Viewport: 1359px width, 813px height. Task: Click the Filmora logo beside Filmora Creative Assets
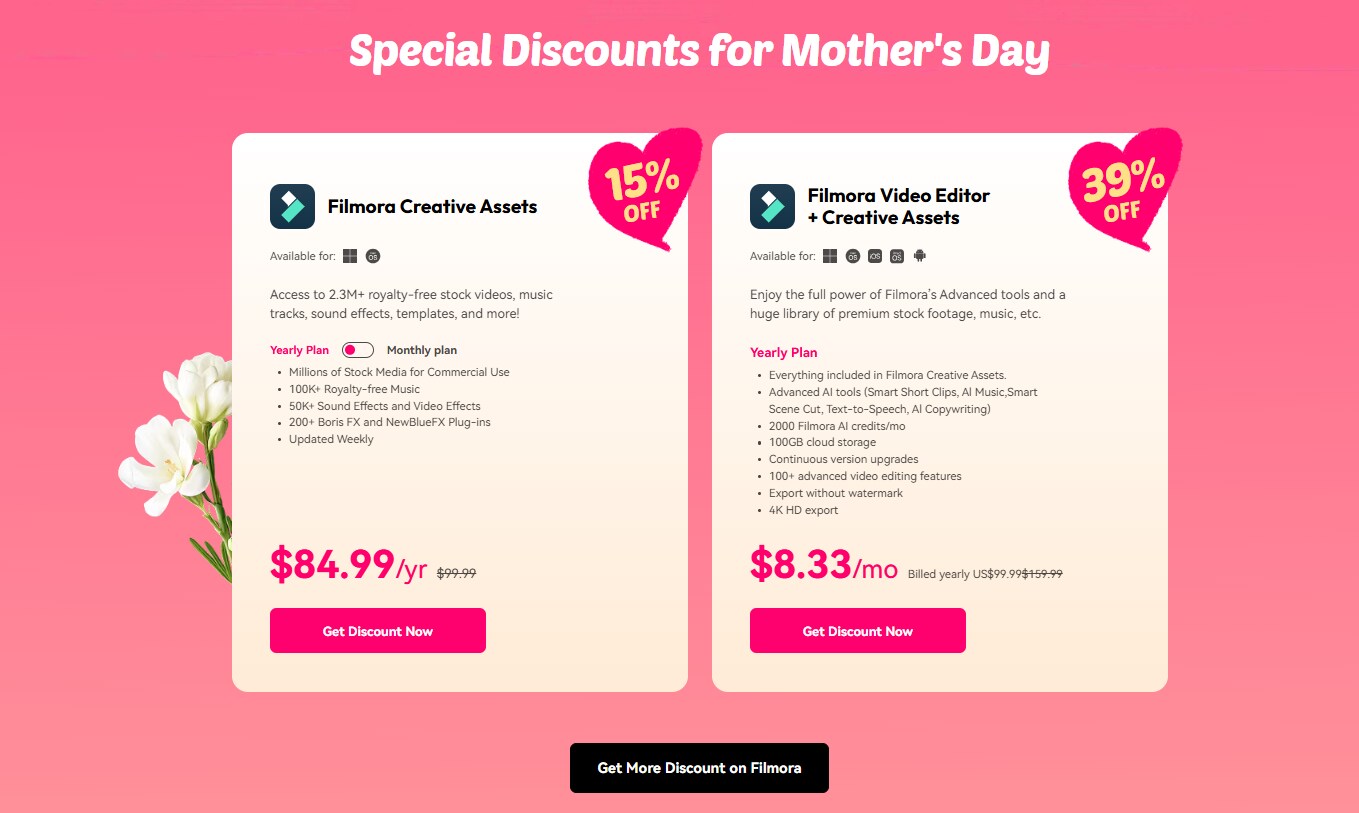pos(292,206)
